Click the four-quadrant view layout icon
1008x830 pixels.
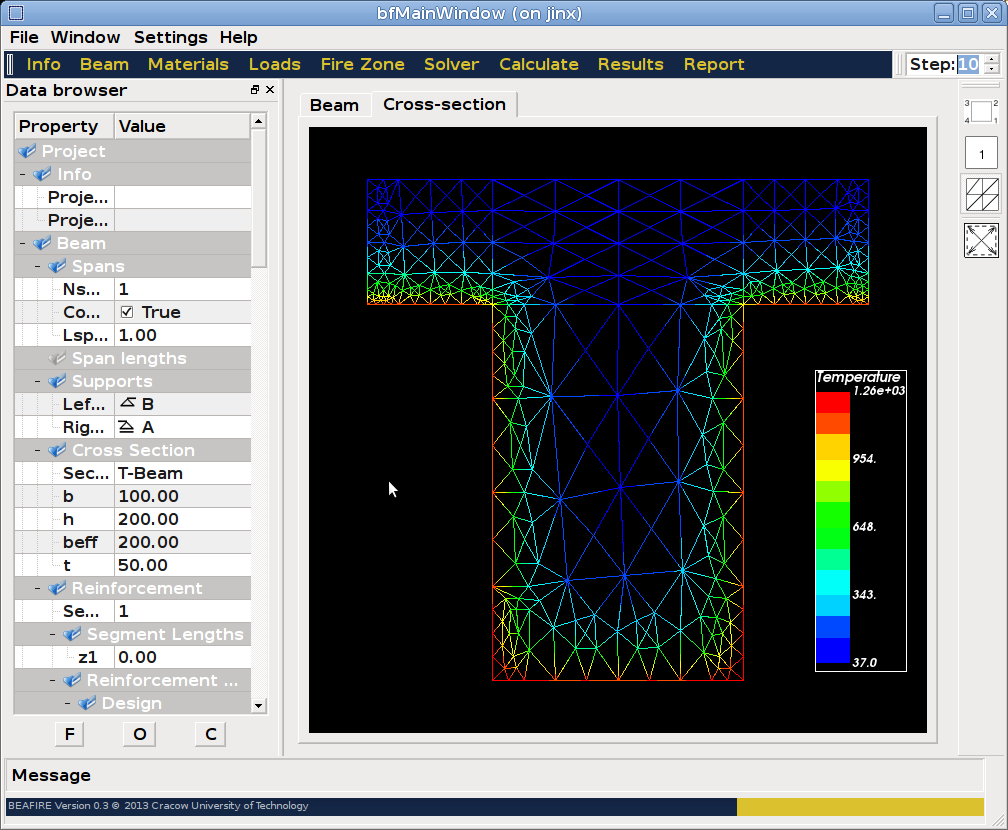point(981,111)
